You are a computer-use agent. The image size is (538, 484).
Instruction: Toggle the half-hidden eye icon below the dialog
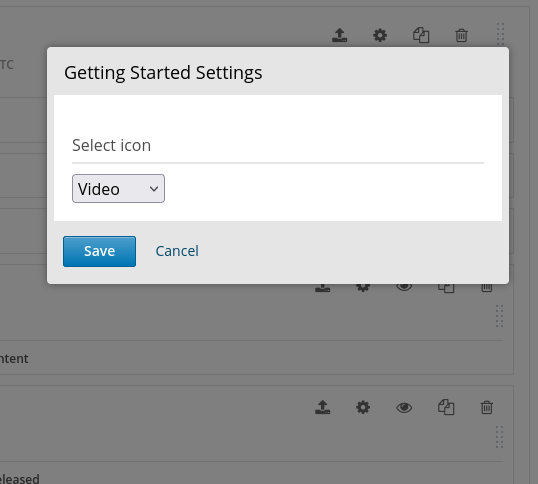404,287
